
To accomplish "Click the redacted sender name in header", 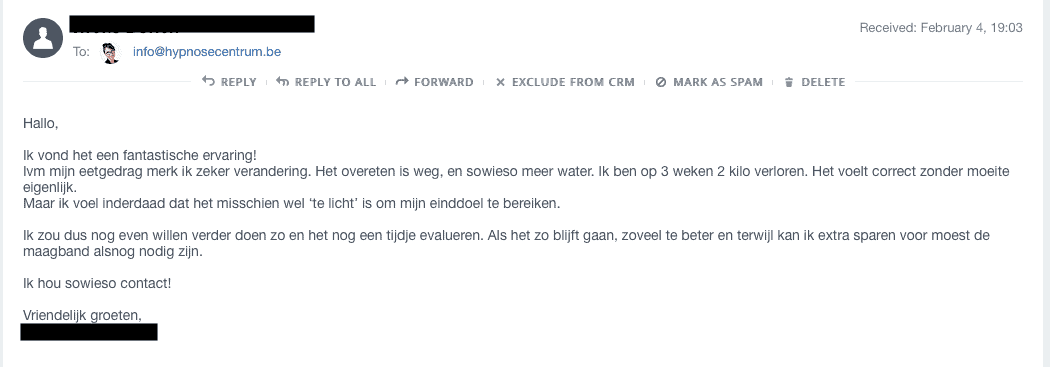I will click(192, 24).
